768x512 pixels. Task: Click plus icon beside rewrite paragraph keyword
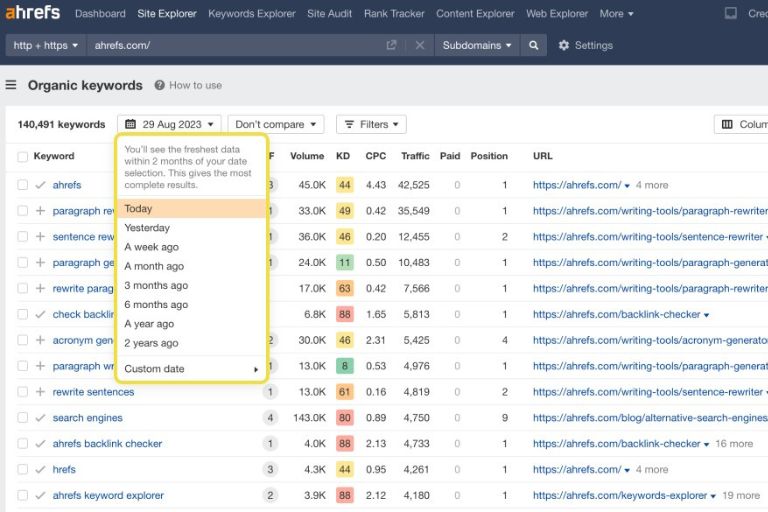pyautogui.click(x=40, y=288)
